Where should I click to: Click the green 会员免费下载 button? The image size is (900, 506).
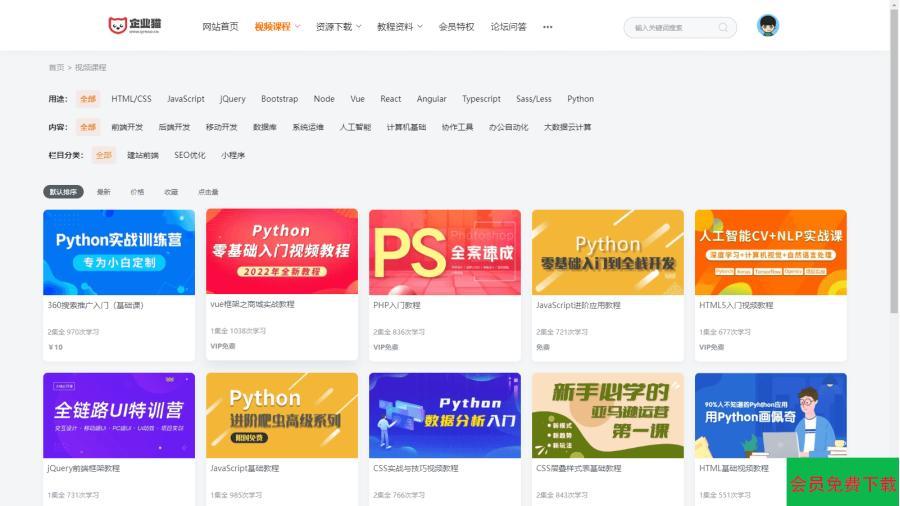pyautogui.click(x=843, y=482)
